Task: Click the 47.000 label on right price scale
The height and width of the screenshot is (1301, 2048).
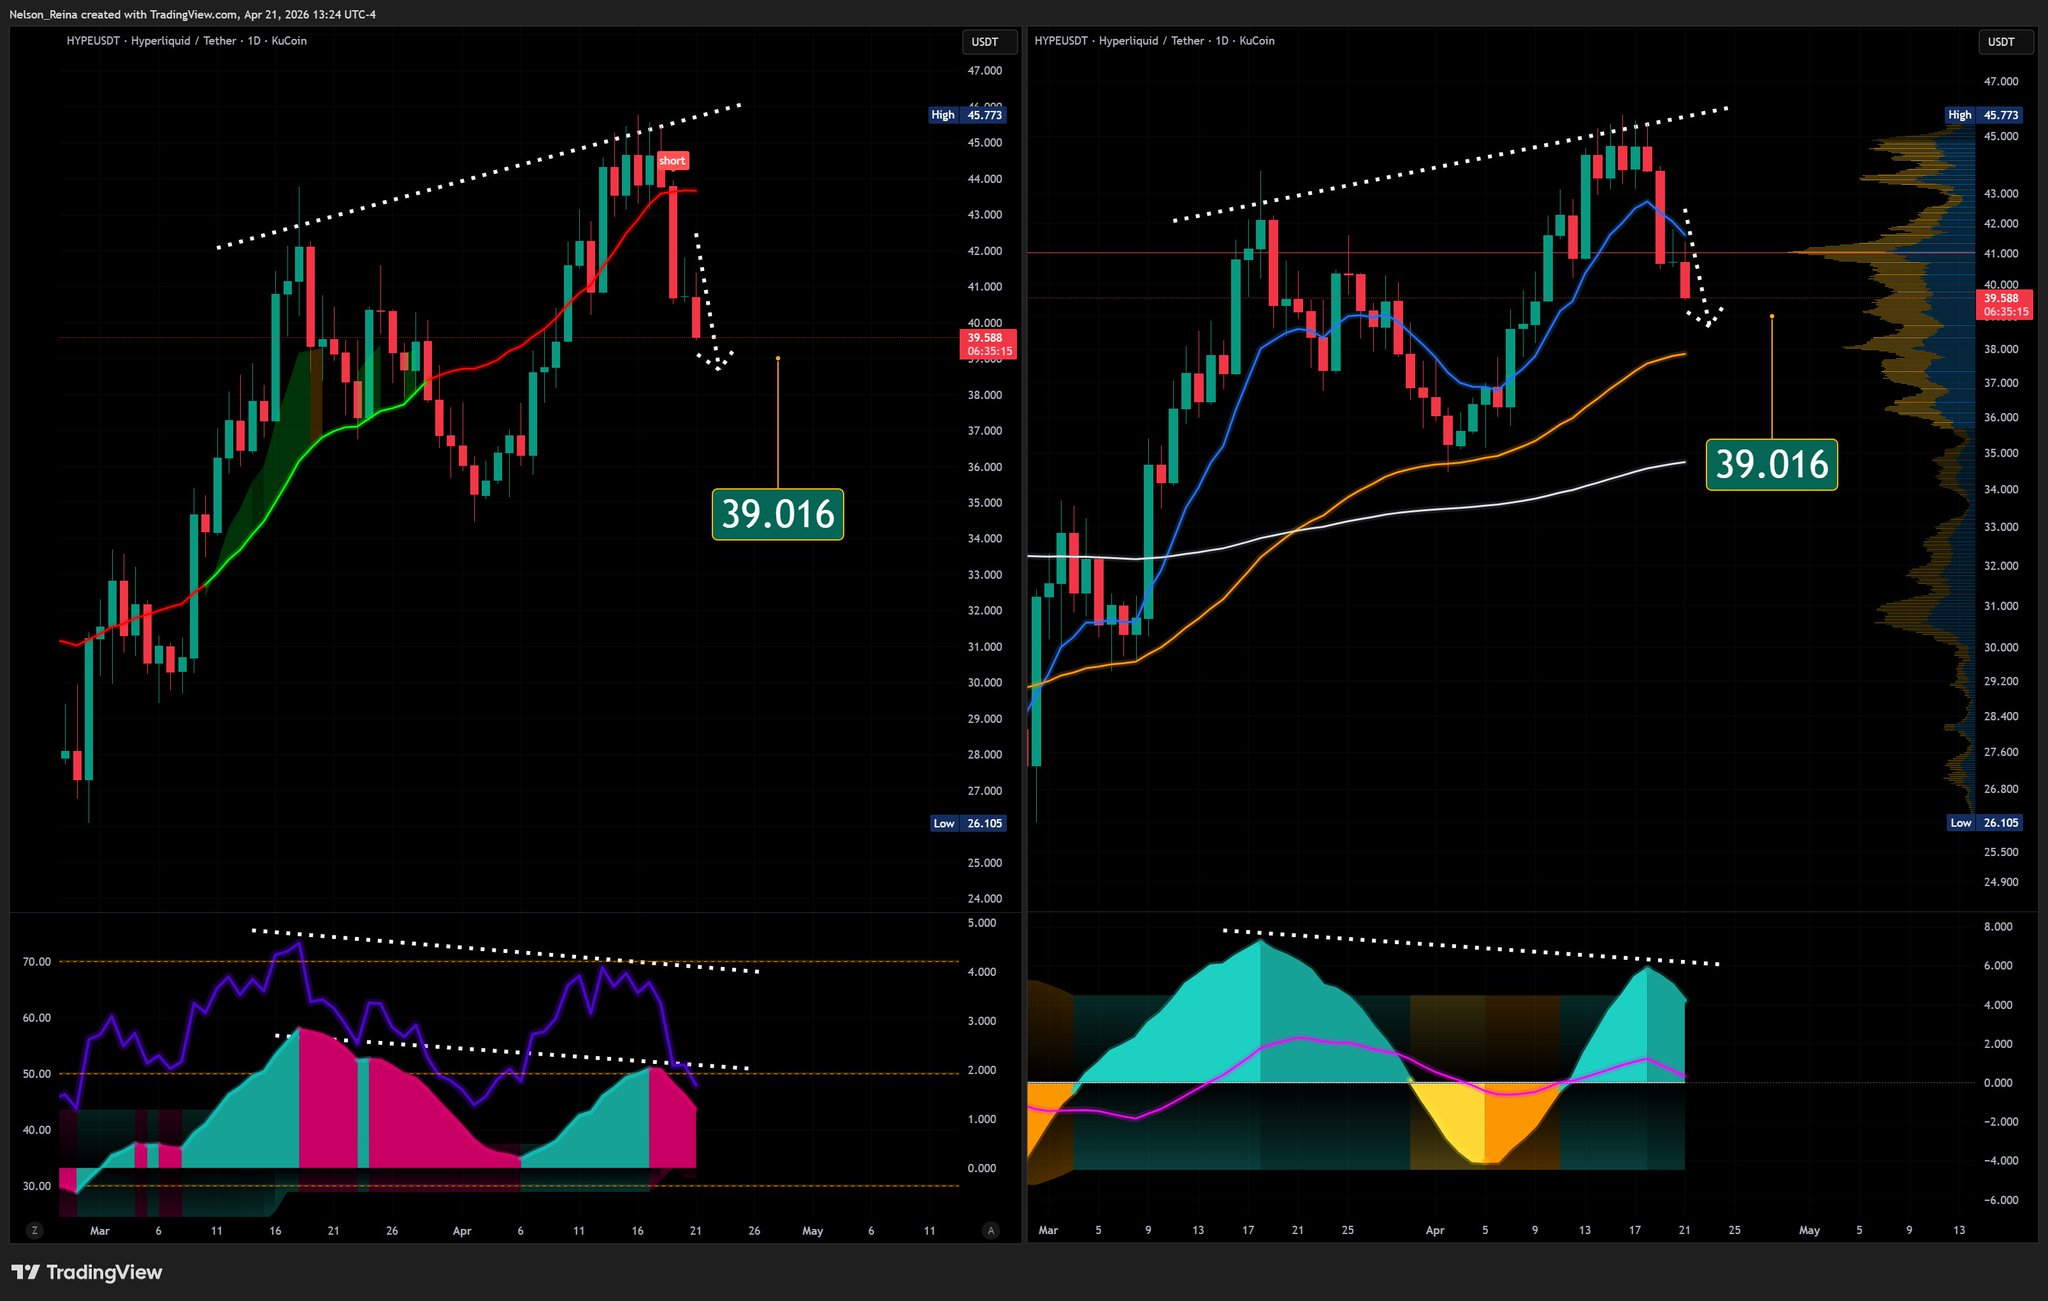Action: [2001, 81]
